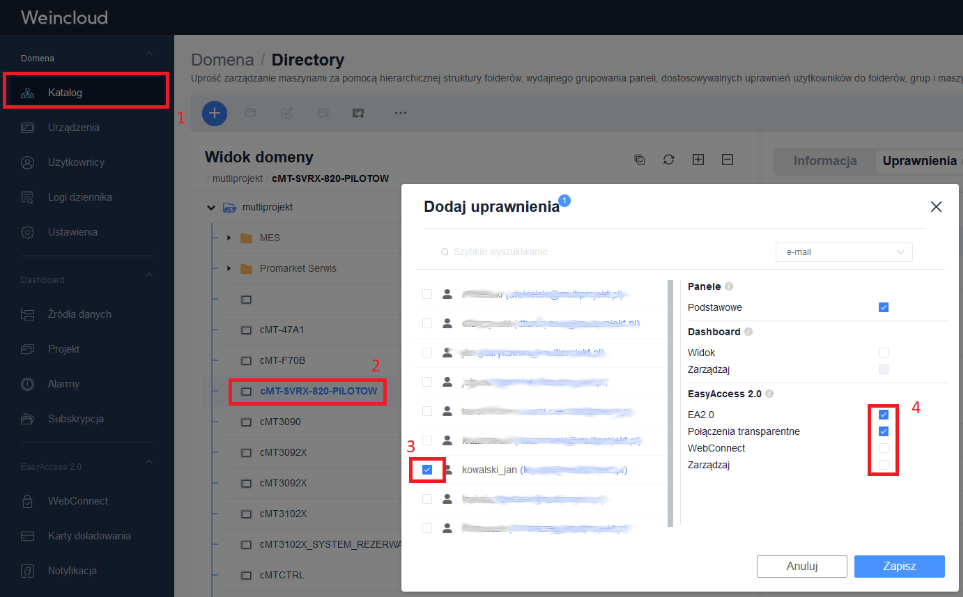
Task: Select the cMT3090 device in the tree
Action: pos(280,422)
